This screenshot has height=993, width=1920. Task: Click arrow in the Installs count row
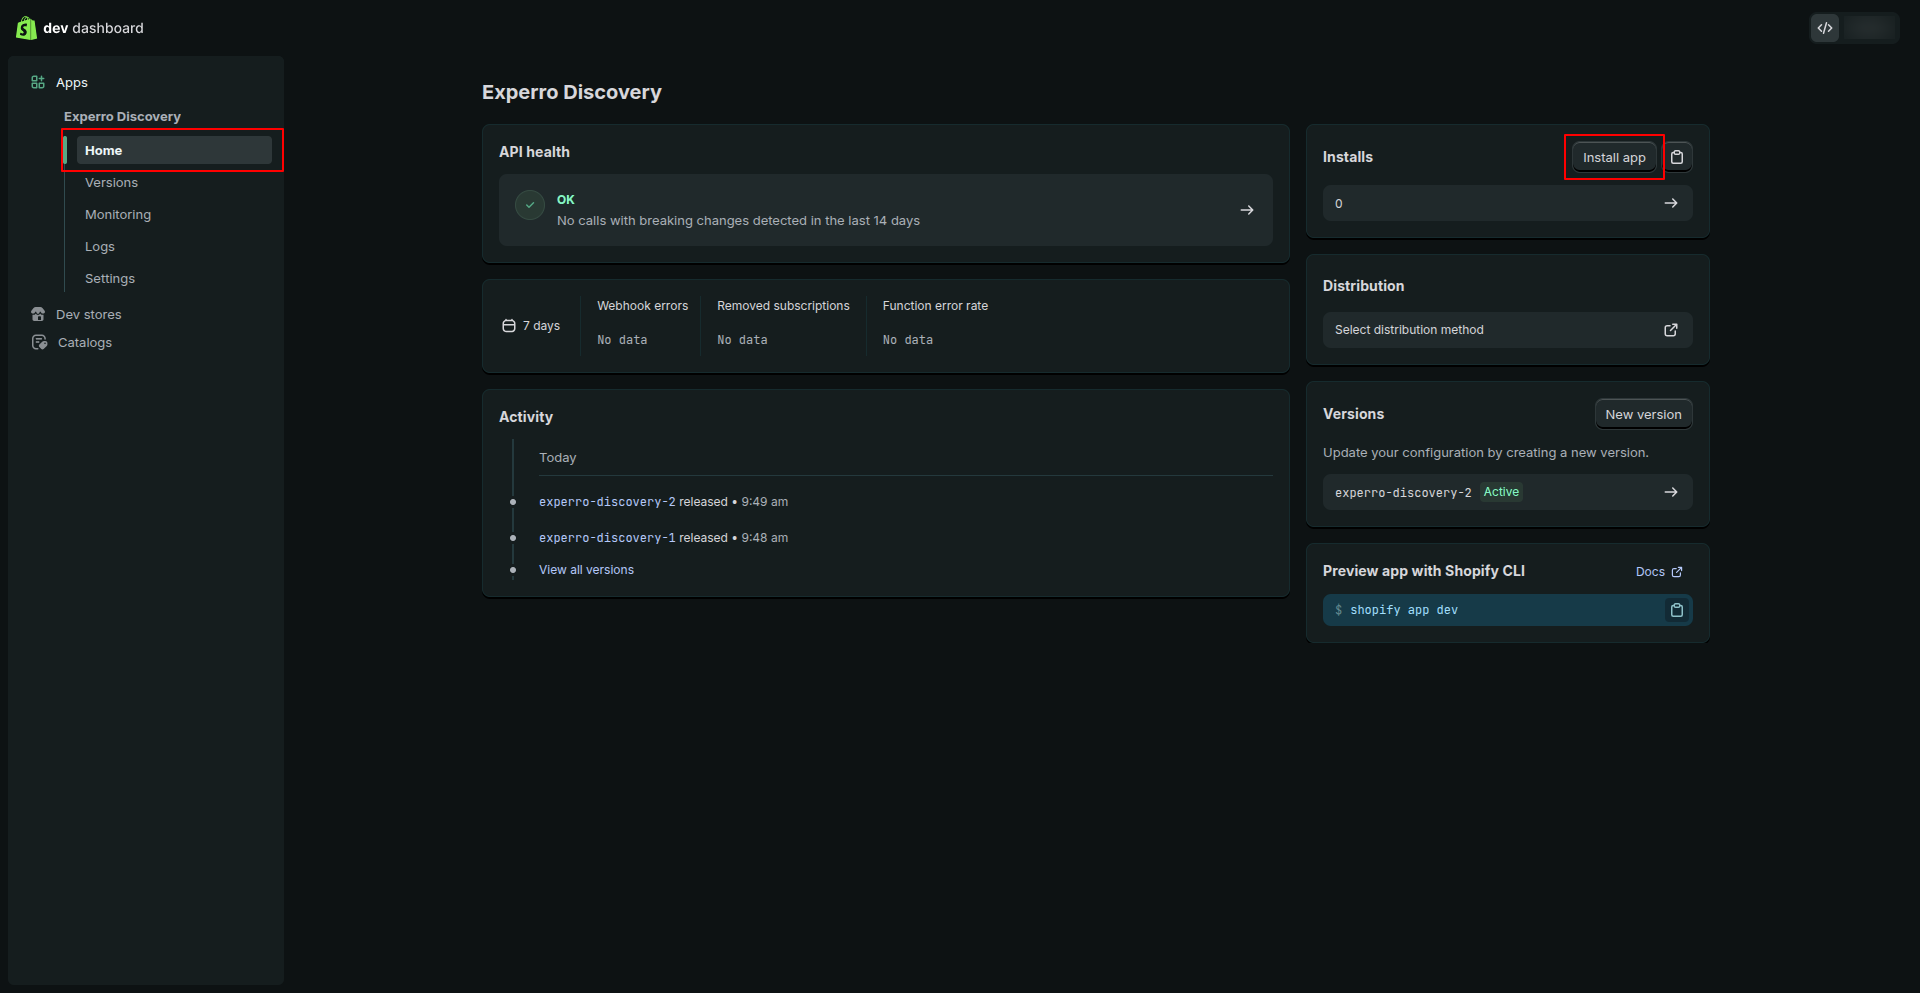[x=1671, y=203]
